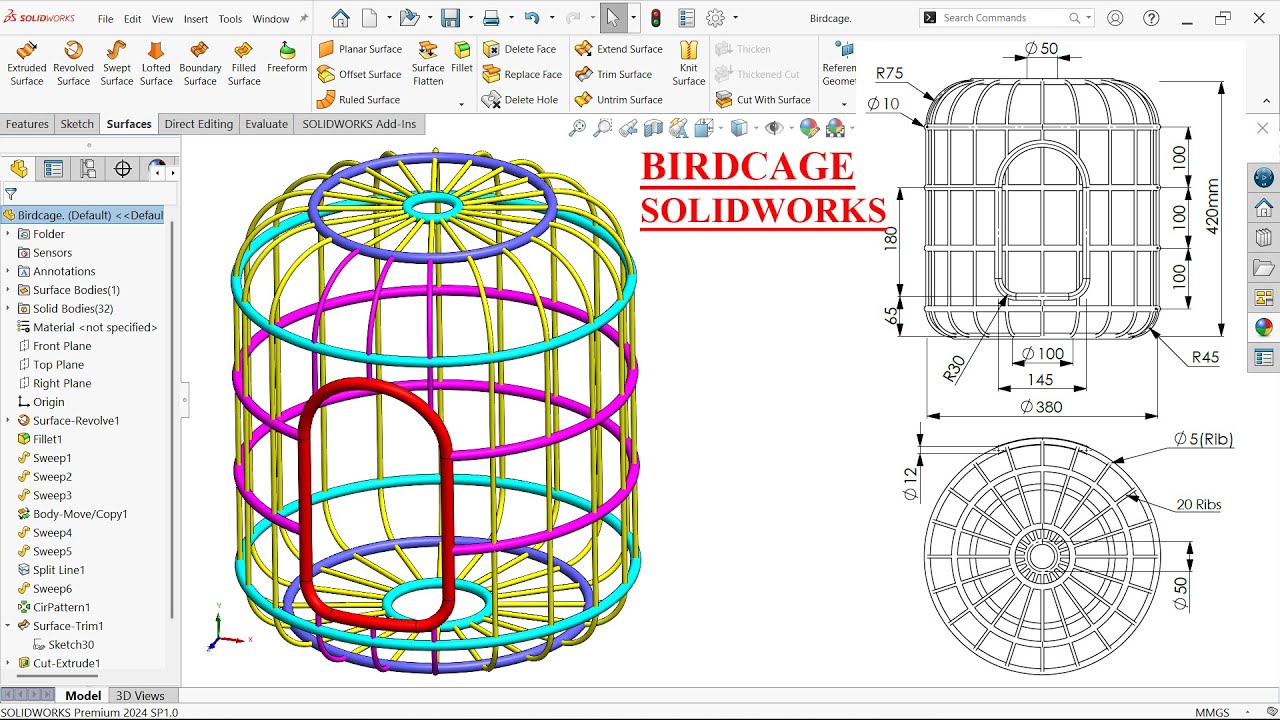Select the Swept Surface tool
This screenshot has height=720, width=1280.
(116, 64)
